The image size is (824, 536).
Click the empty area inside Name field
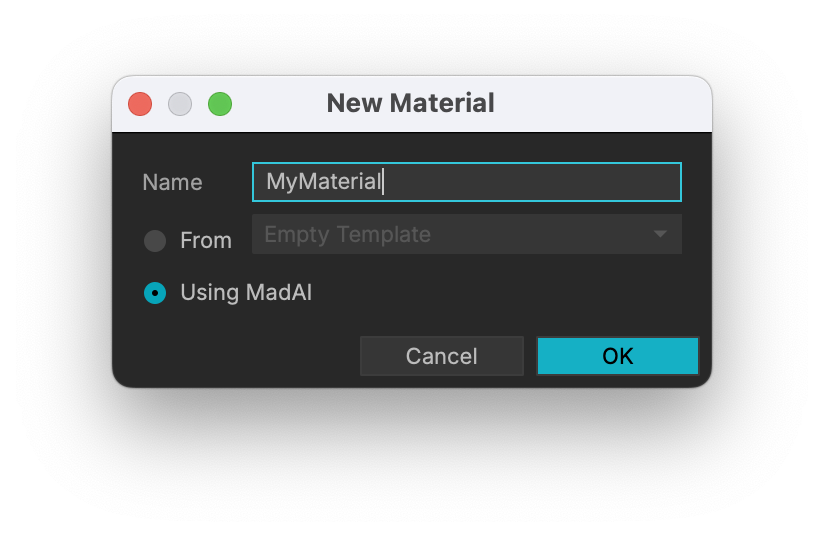point(531,182)
